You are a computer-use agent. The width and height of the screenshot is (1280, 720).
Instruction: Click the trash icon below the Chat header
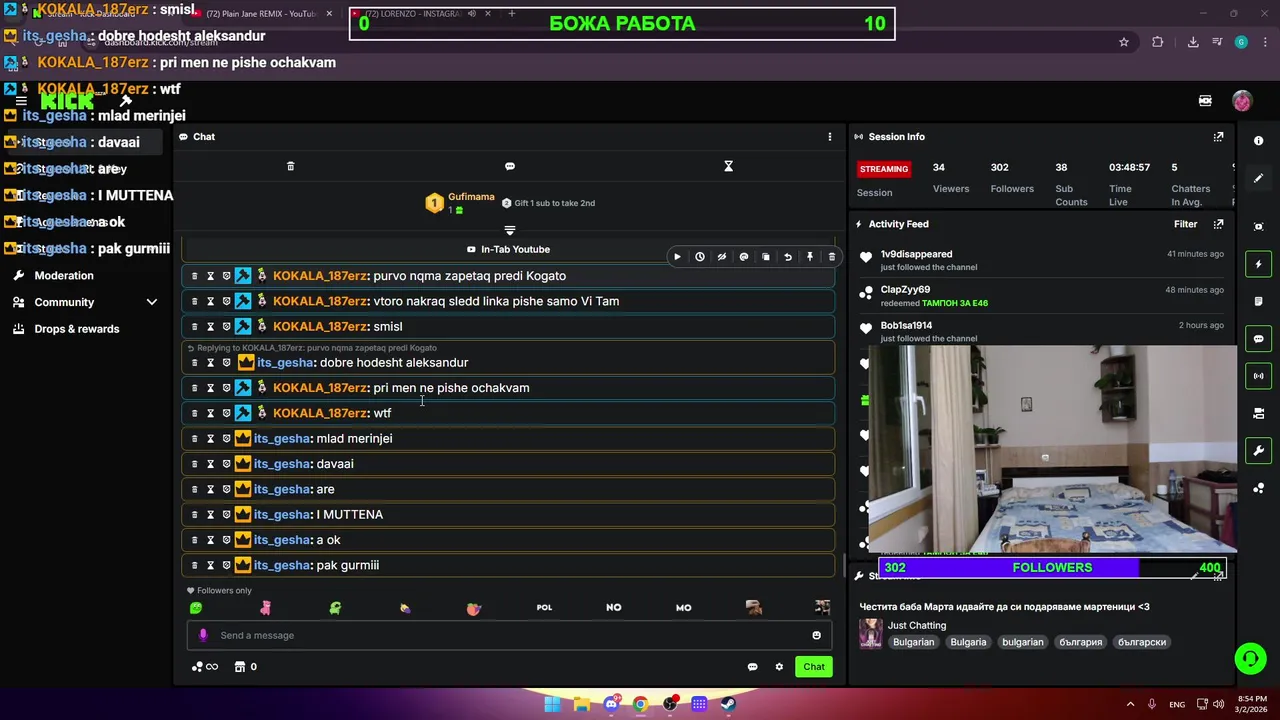[x=291, y=166]
